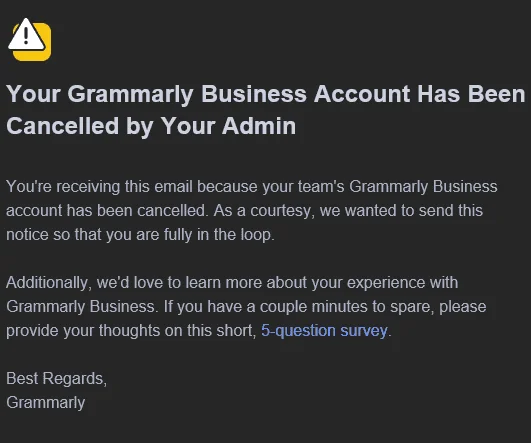This screenshot has height=443, width=531.
Task: Open the 5-question survey link
Action: click(x=324, y=331)
